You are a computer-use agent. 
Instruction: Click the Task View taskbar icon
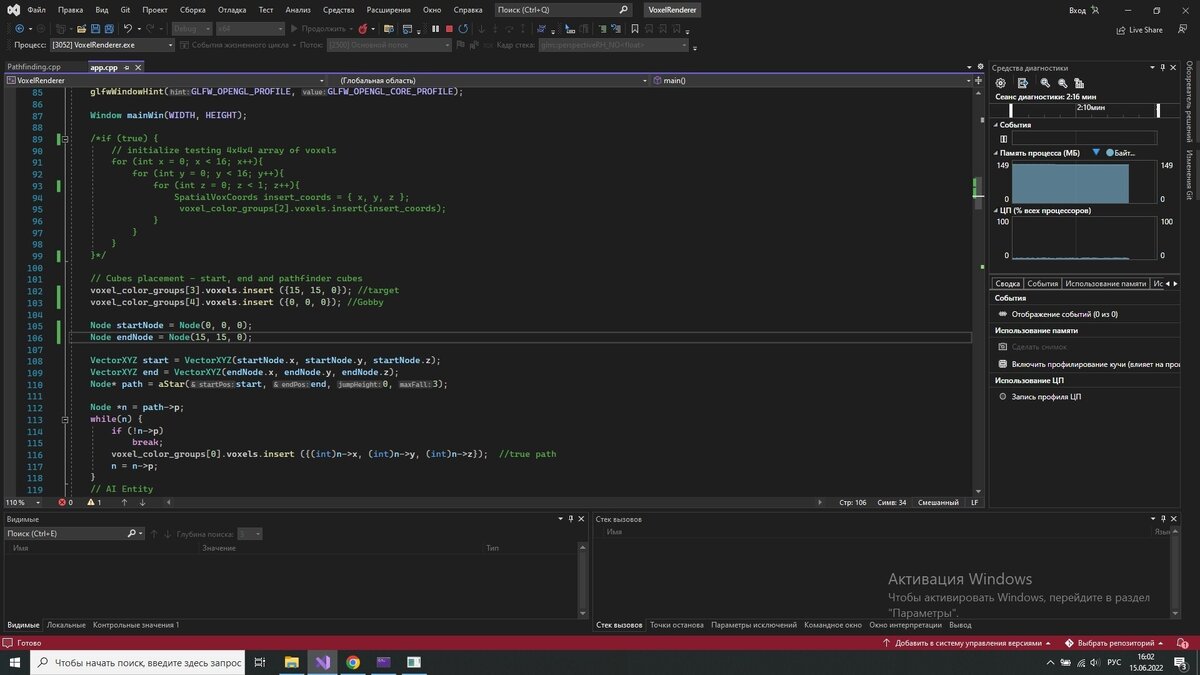tap(260, 662)
